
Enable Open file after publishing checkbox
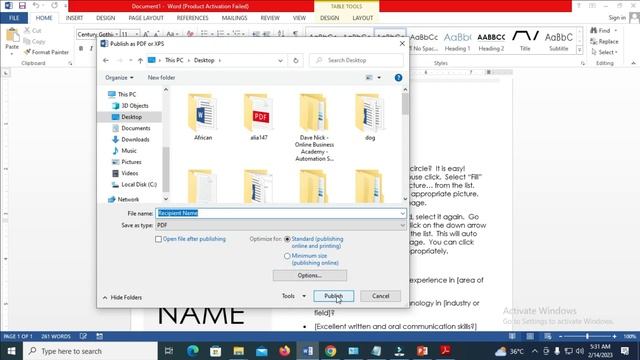(x=158, y=239)
